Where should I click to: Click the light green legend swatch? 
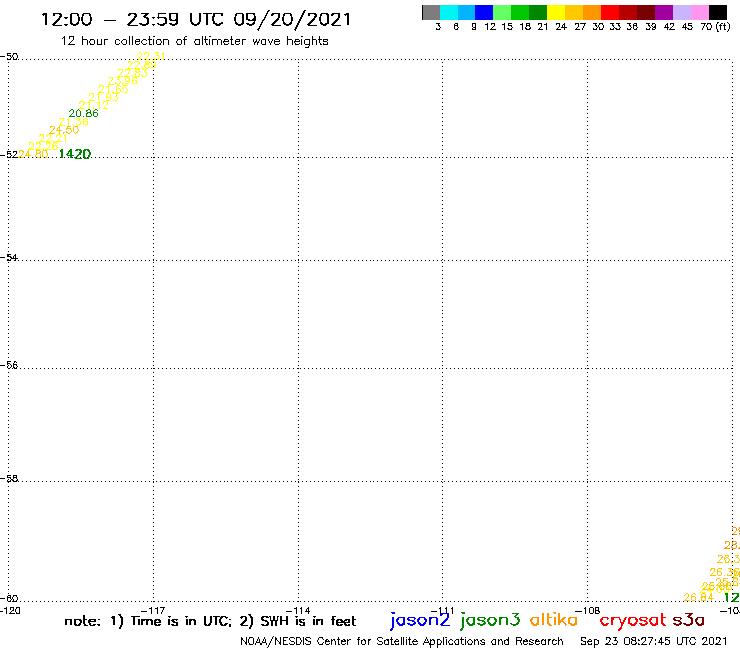pyautogui.click(x=502, y=12)
